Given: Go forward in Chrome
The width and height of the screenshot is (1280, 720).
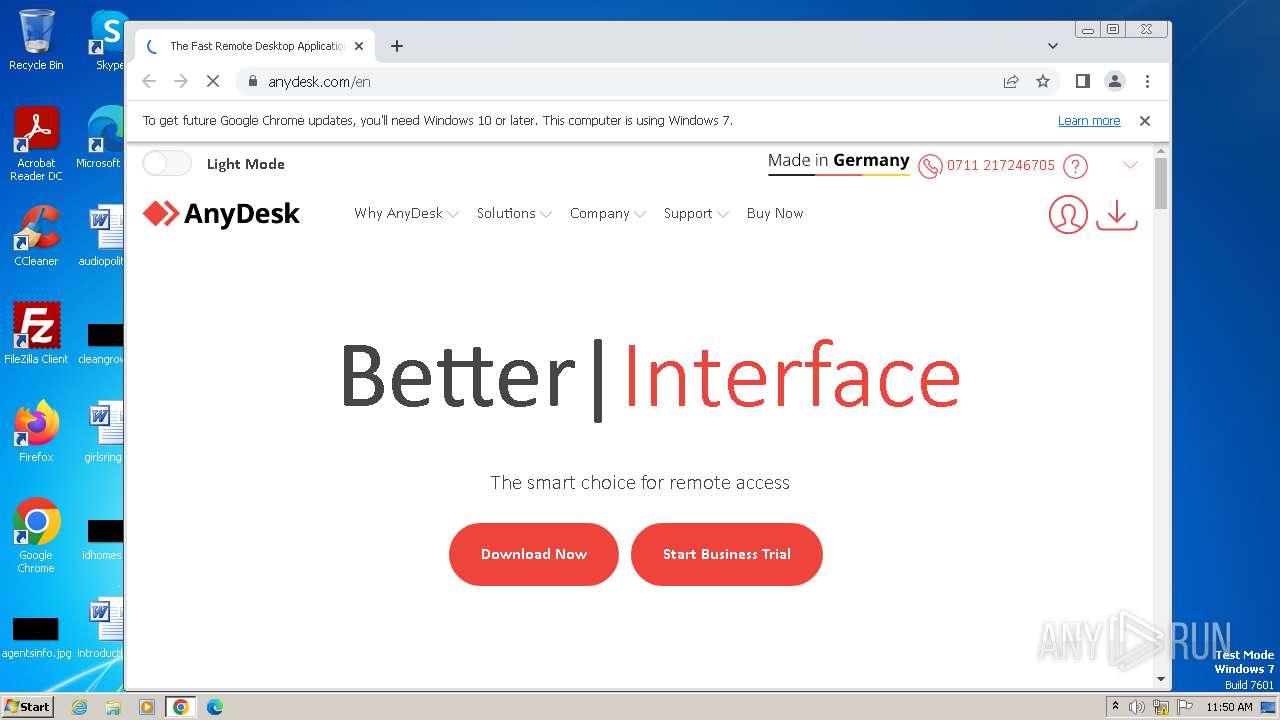Looking at the screenshot, I should (181, 81).
